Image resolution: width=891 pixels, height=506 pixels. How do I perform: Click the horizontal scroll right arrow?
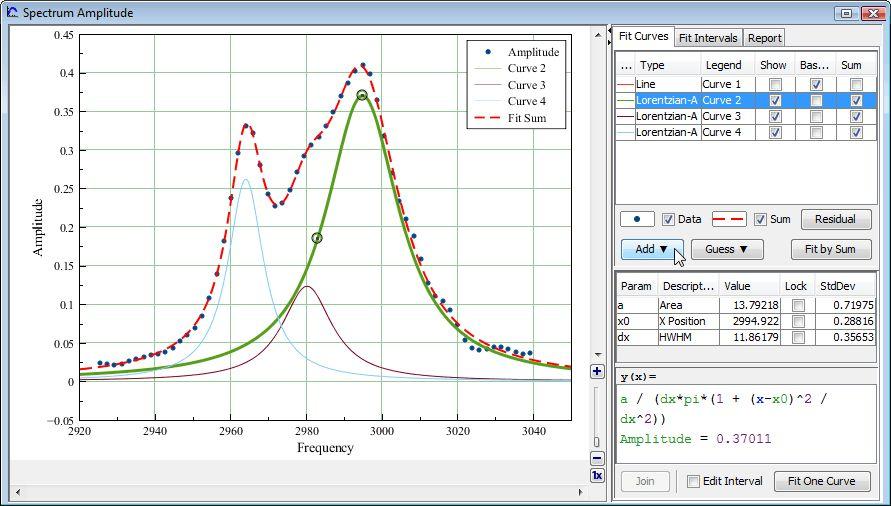click(580, 492)
